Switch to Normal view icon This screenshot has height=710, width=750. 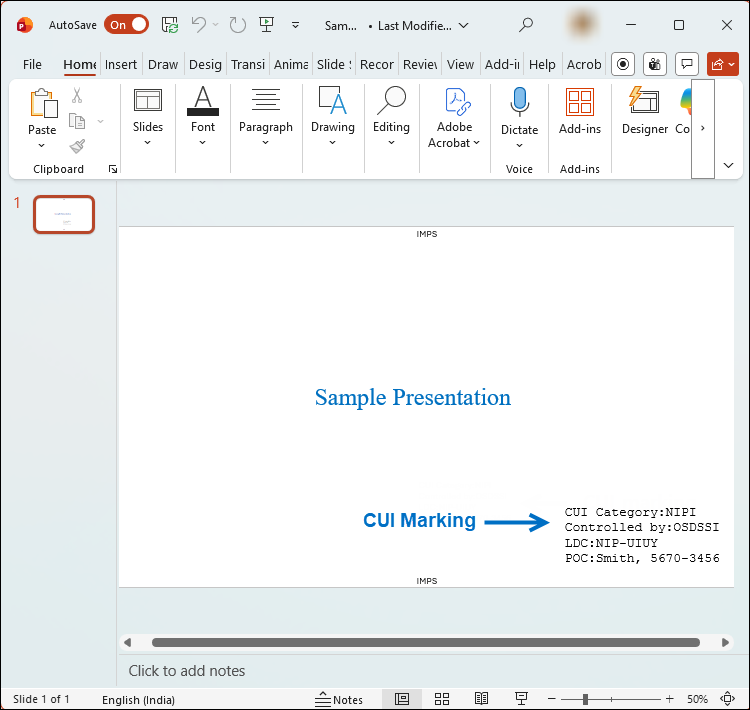pyautogui.click(x=402, y=699)
